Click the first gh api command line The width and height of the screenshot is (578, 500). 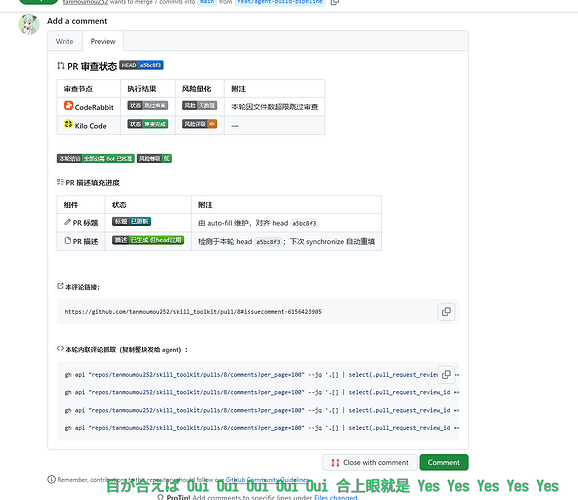(x=251, y=375)
